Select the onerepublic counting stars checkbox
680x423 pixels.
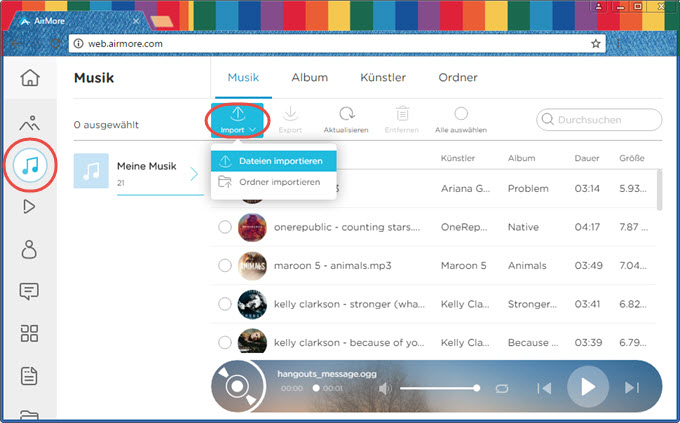(225, 227)
